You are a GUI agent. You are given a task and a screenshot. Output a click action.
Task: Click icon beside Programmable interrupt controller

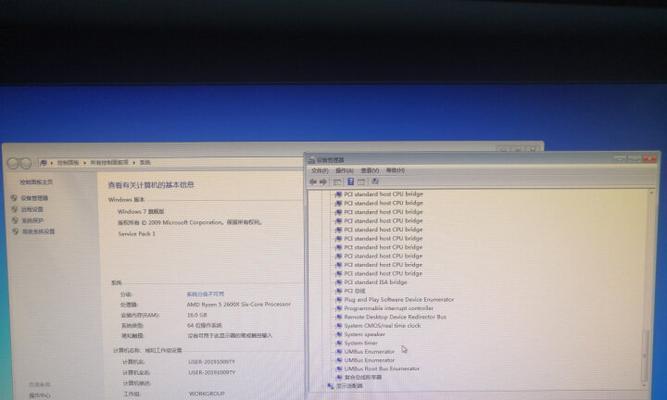pyautogui.click(x=339, y=308)
